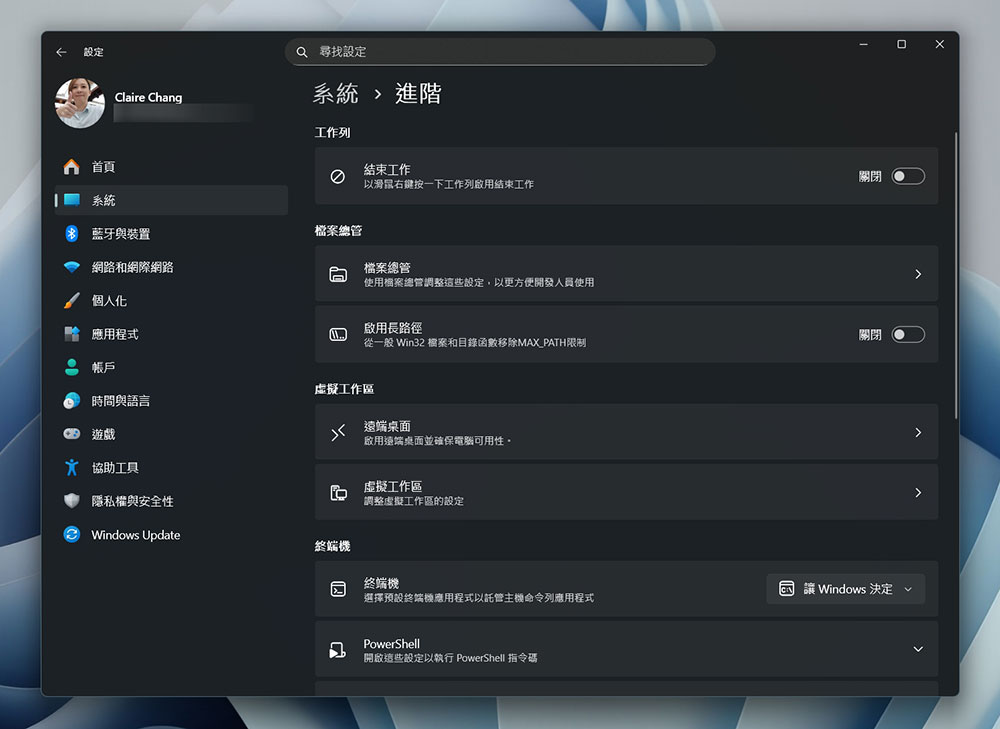Open 虛擬工作區 page via its chevron
Image resolution: width=1000 pixels, height=729 pixels.
(918, 492)
